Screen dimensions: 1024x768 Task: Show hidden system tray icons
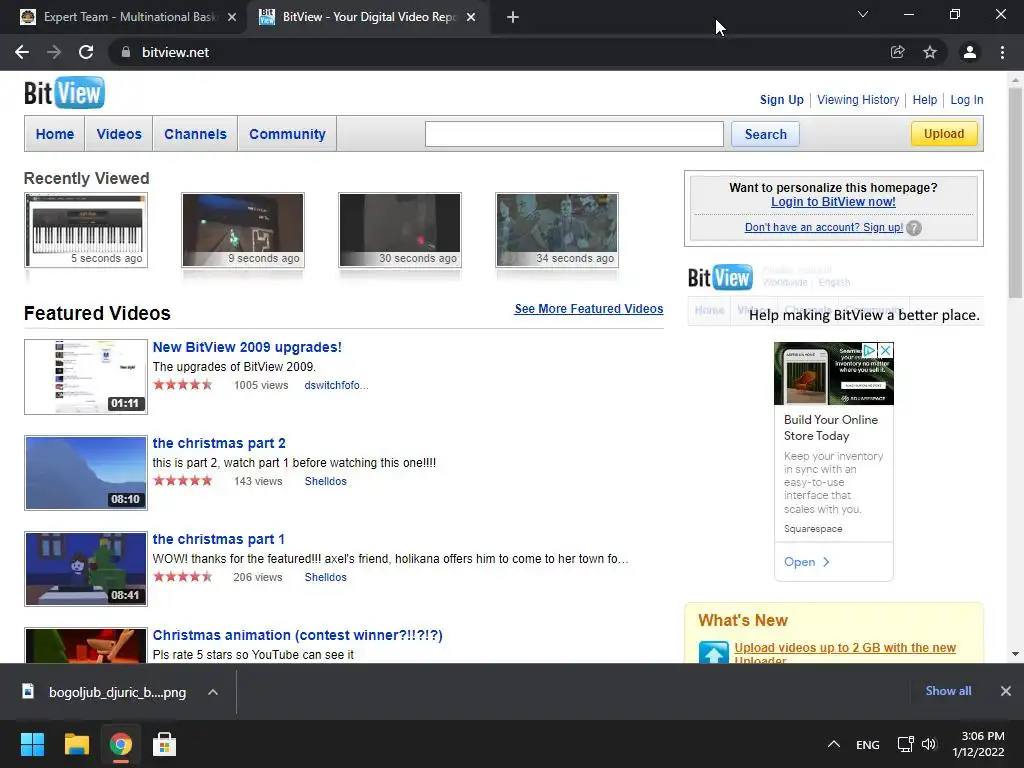[x=833, y=744]
